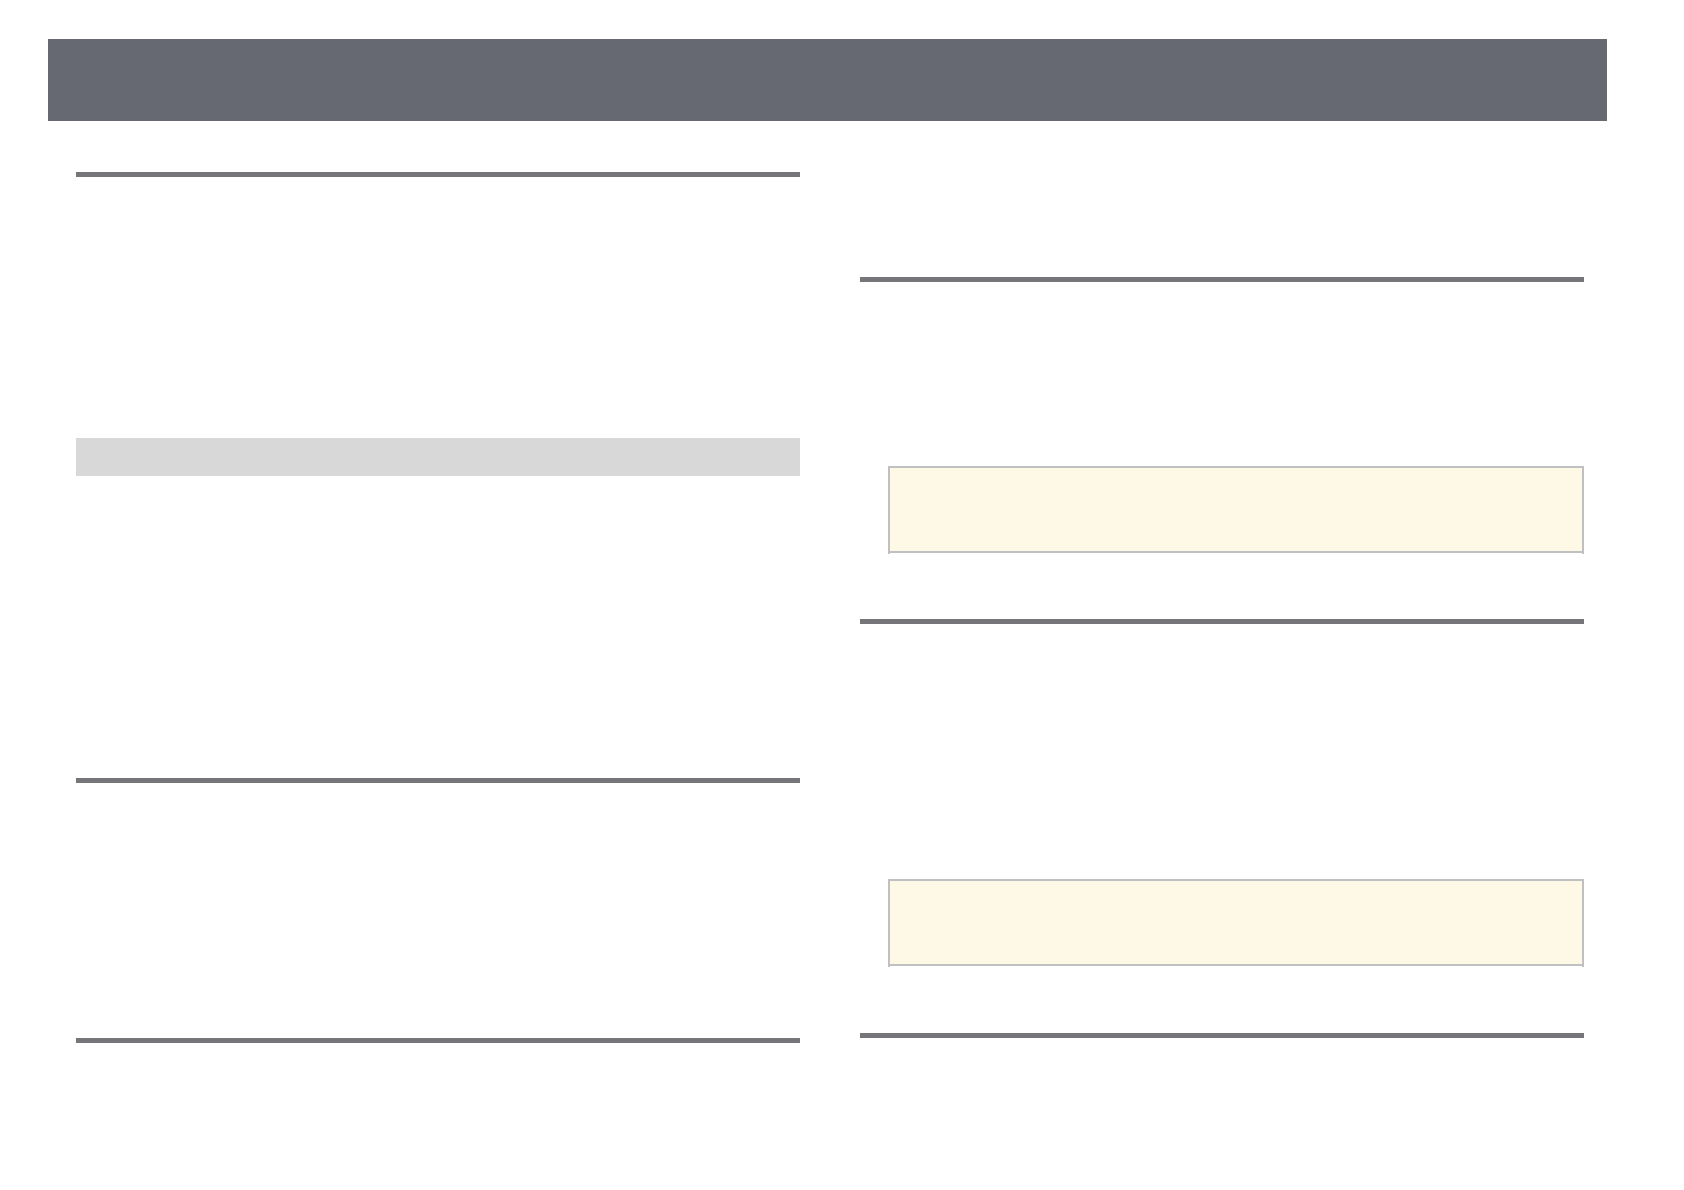1684x1190 pixels.
Task: Click blank area above the lower note box
Action: pos(1221,750)
